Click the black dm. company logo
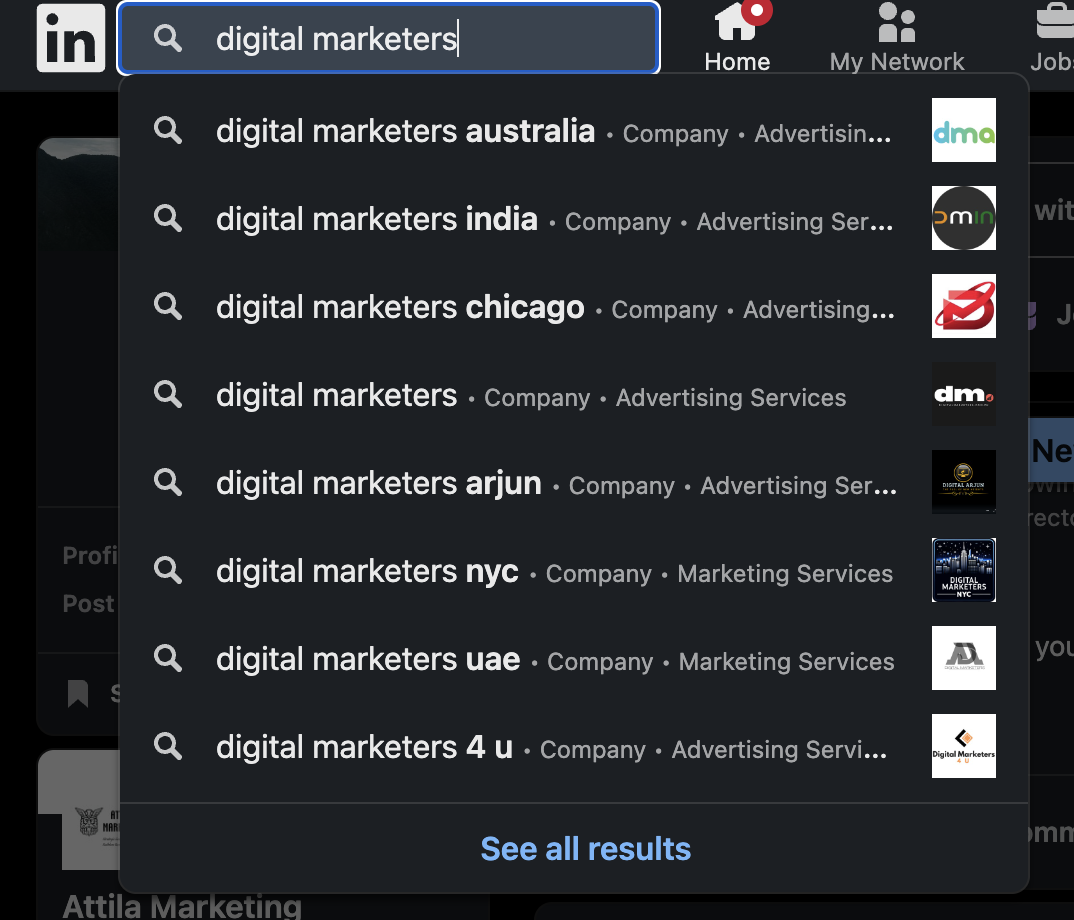The image size is (1074, 920). (964, 394)
